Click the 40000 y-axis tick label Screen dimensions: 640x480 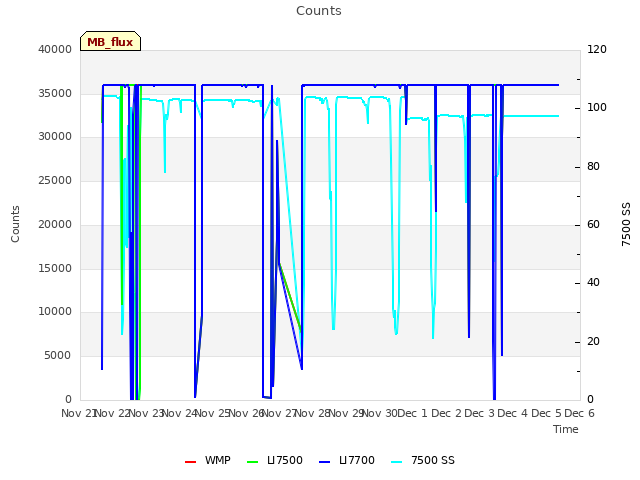(x=55, y=49)
